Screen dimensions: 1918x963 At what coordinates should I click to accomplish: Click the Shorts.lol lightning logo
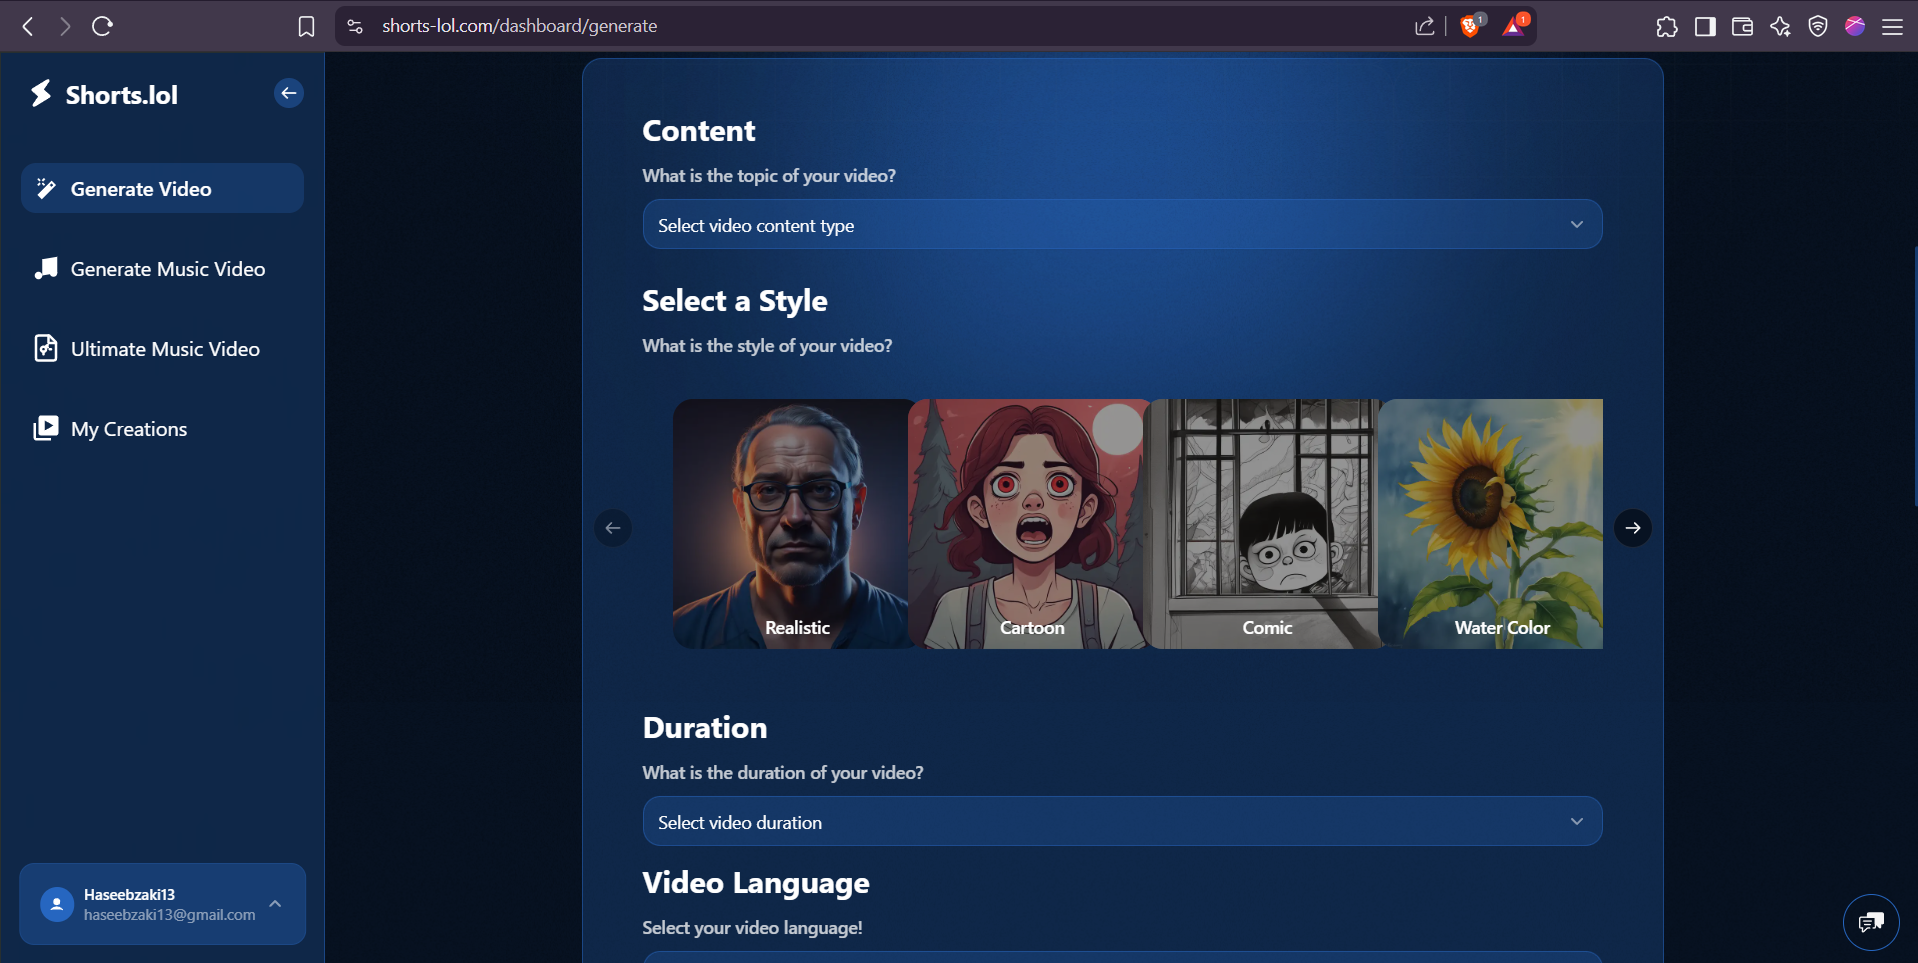41,94
